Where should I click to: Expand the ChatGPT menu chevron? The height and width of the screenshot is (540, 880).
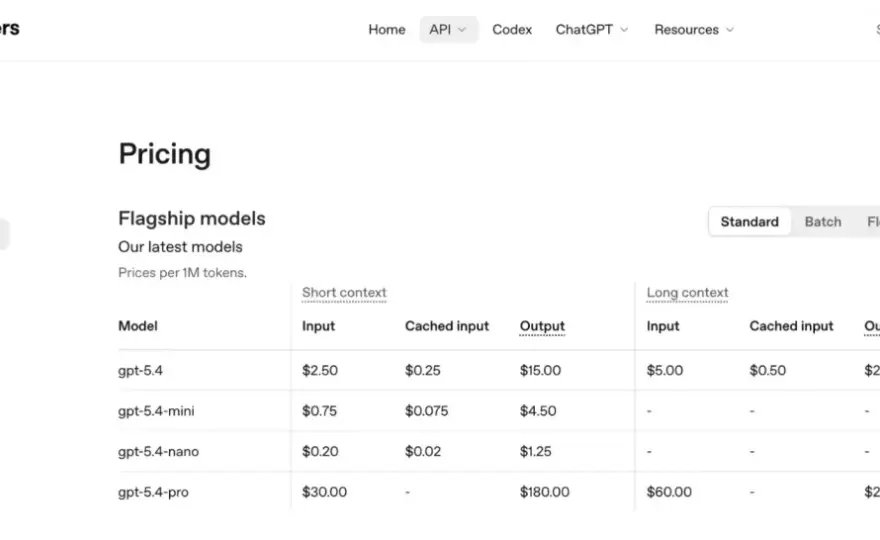tap(624, 30)
